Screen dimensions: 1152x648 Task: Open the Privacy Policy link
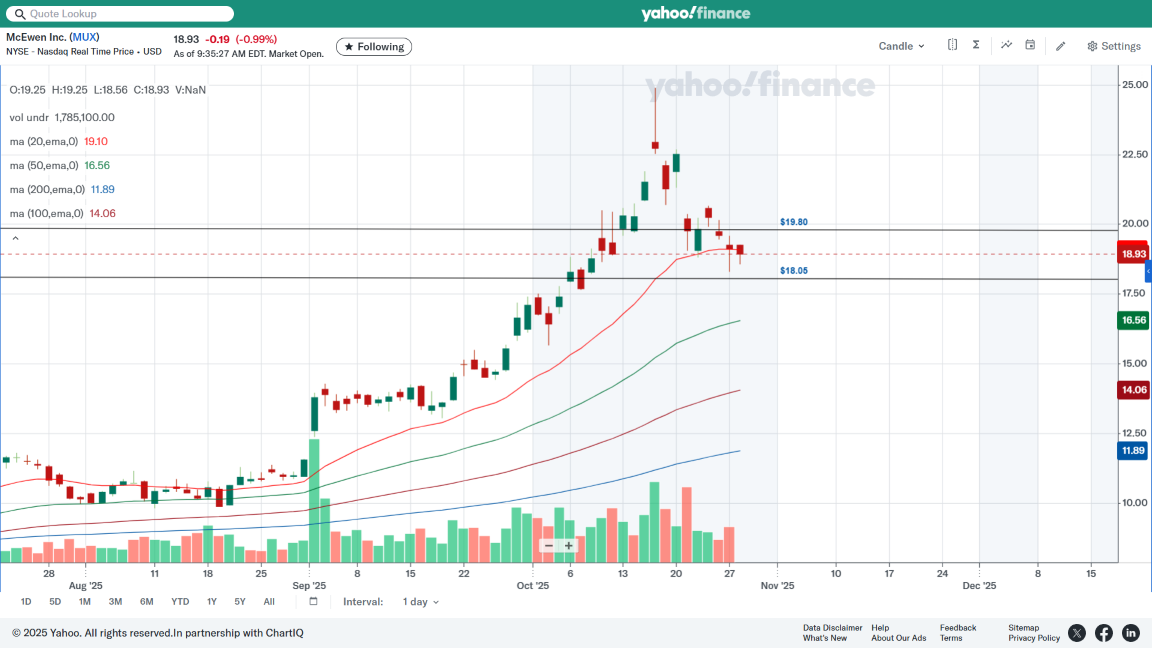pos(1034,638)
